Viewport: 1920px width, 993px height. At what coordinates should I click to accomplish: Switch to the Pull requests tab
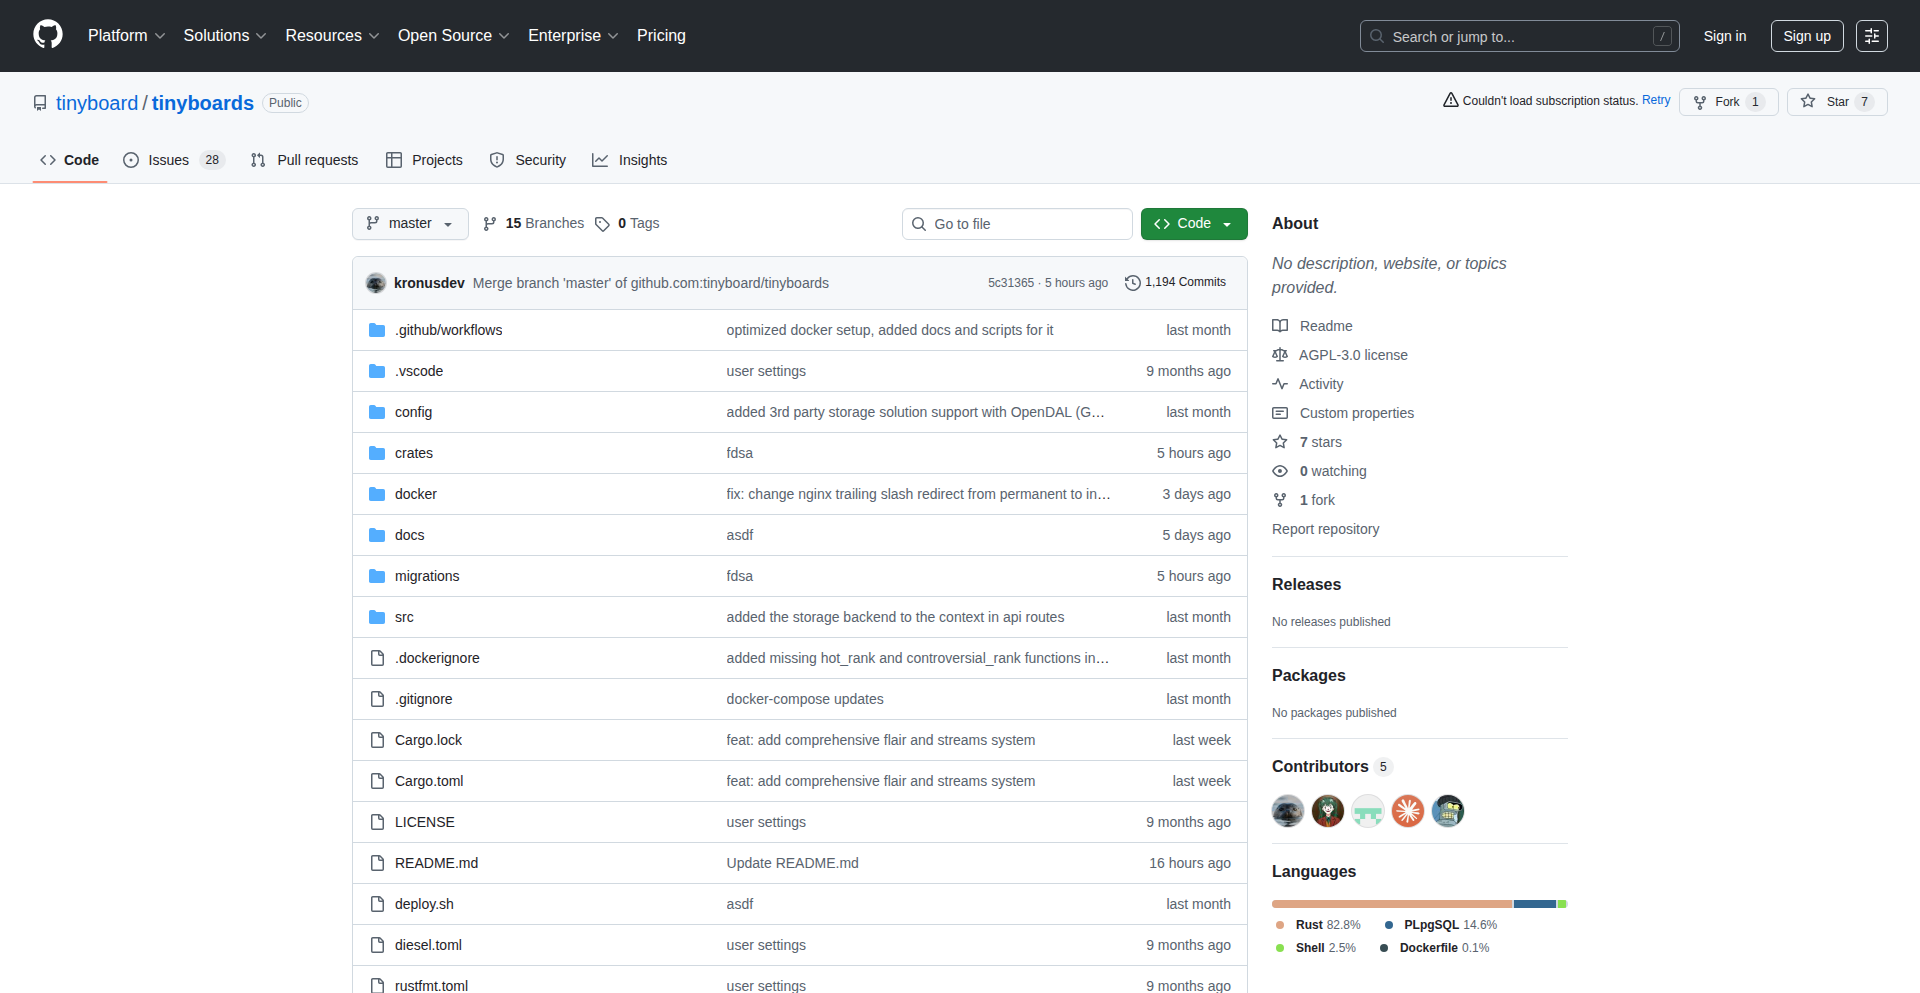(x=304, y=160)
